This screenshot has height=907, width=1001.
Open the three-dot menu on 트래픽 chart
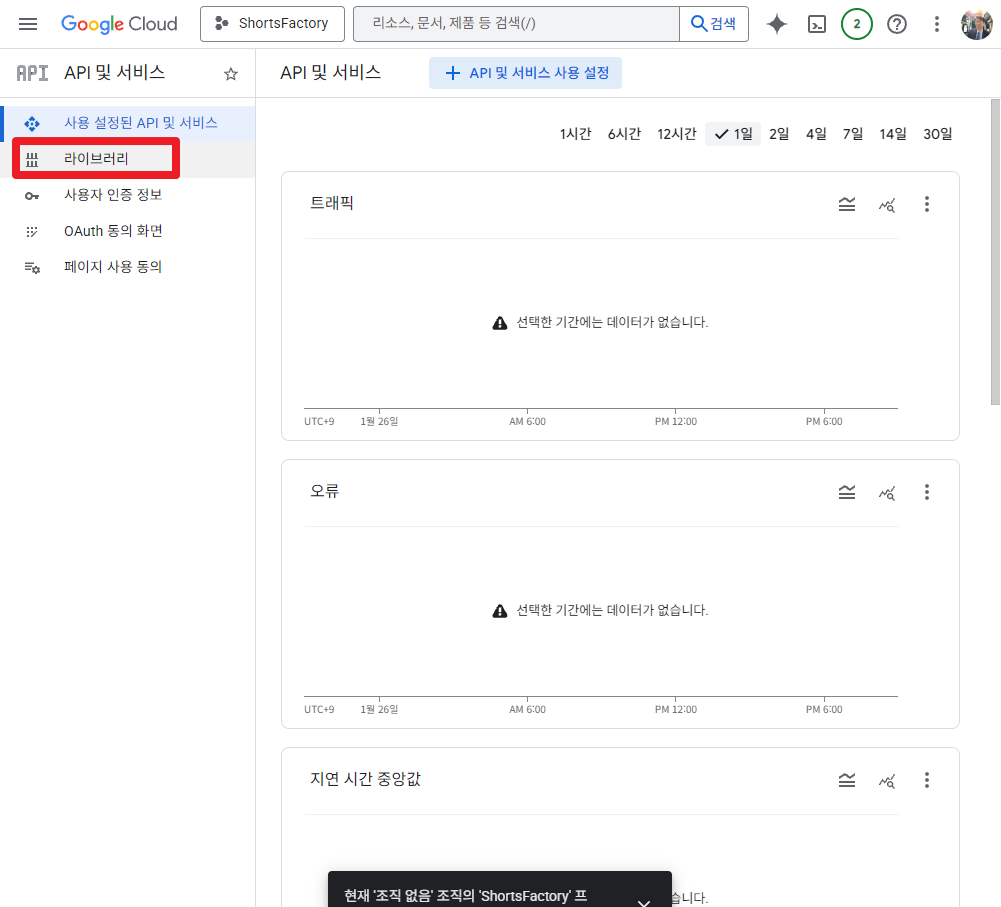(926, 204)
